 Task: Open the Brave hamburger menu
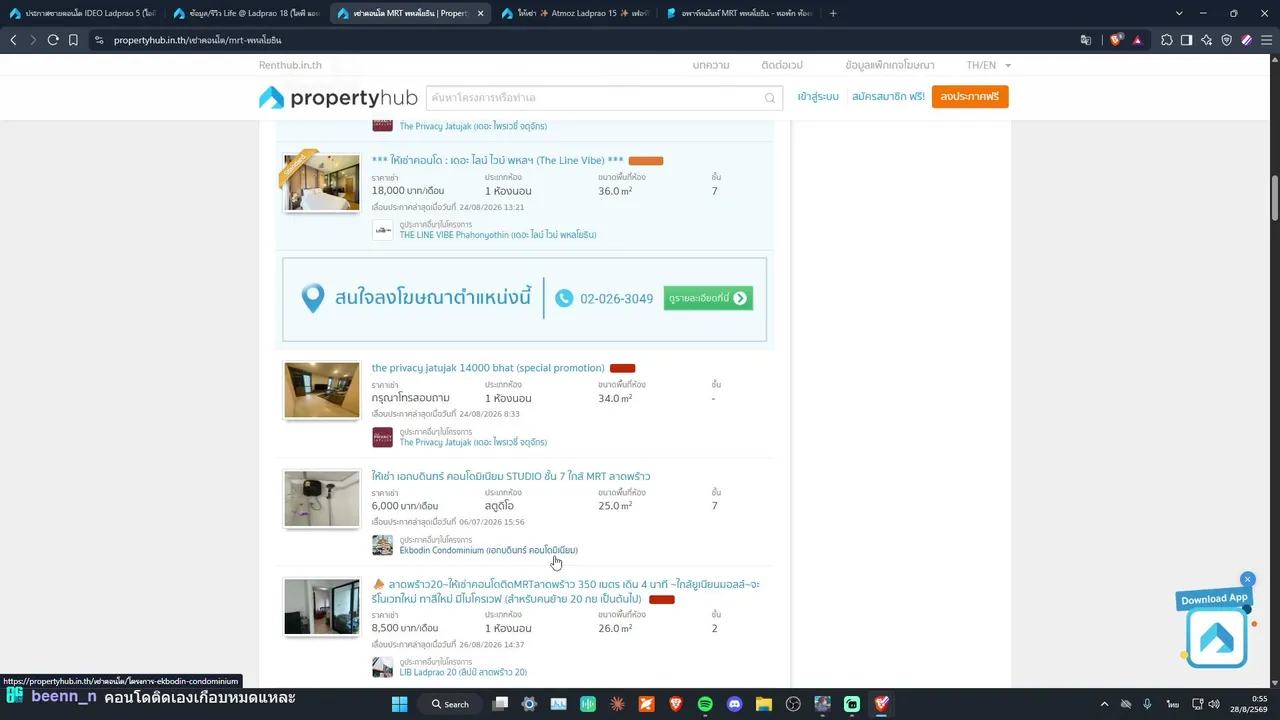pos(1267,40)
